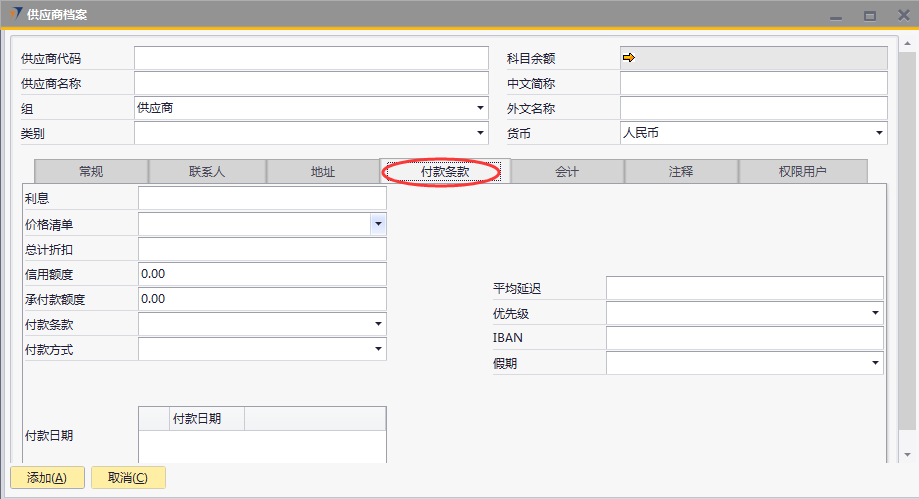
Task: Focus the 信用额度 input field
Action: tap(262, 274)
